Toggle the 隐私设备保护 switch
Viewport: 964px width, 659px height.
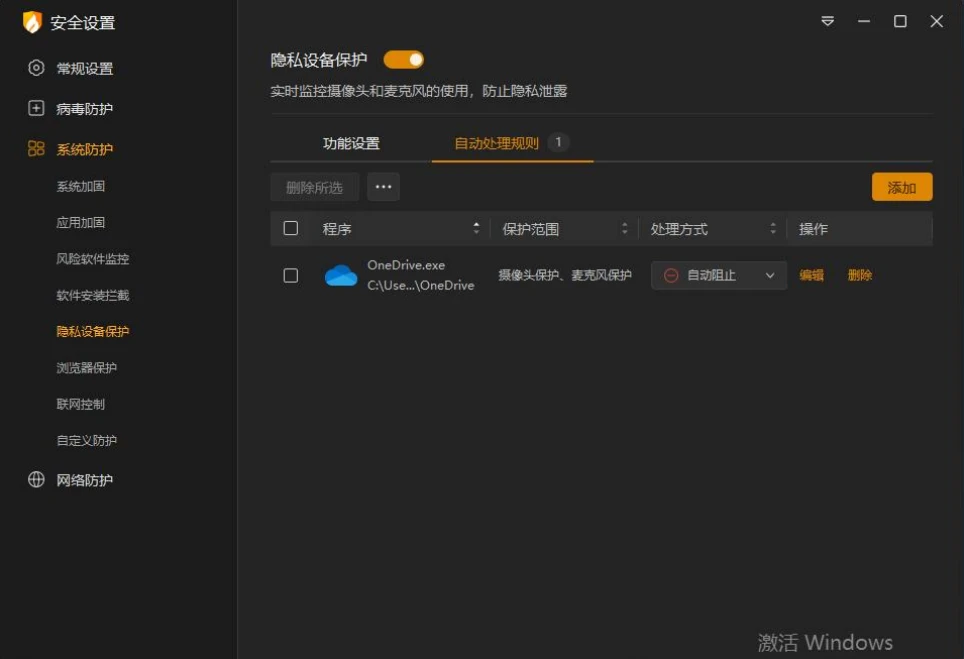click(x=403, y=60)
